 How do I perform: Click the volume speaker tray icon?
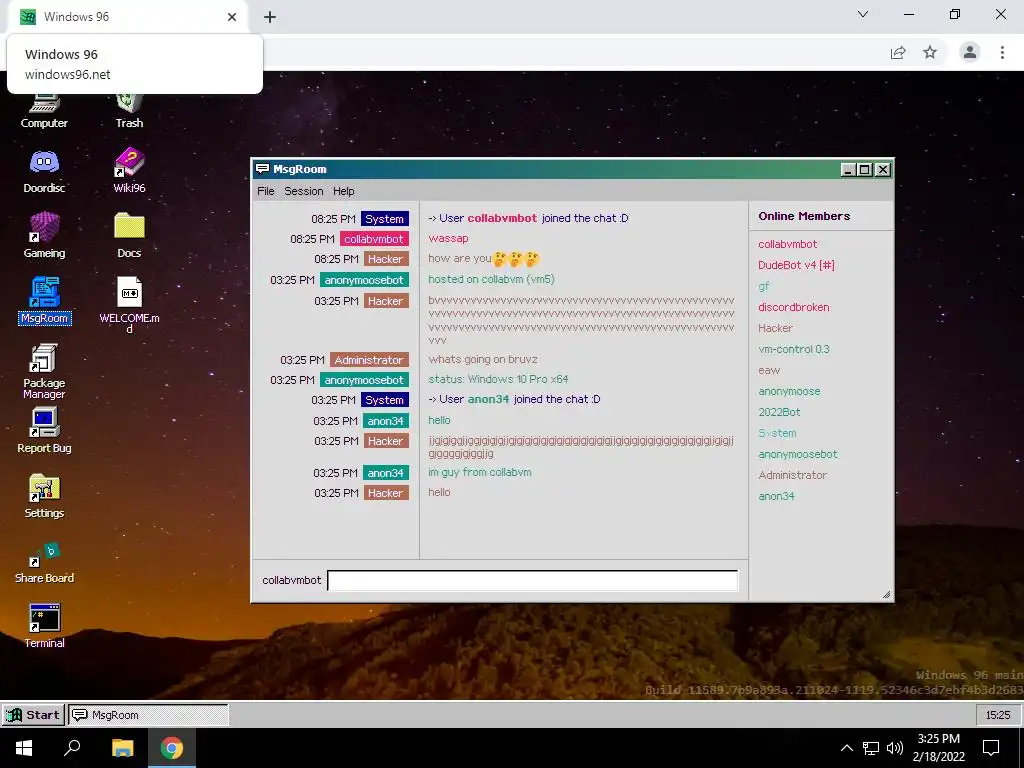coord(895,748)
